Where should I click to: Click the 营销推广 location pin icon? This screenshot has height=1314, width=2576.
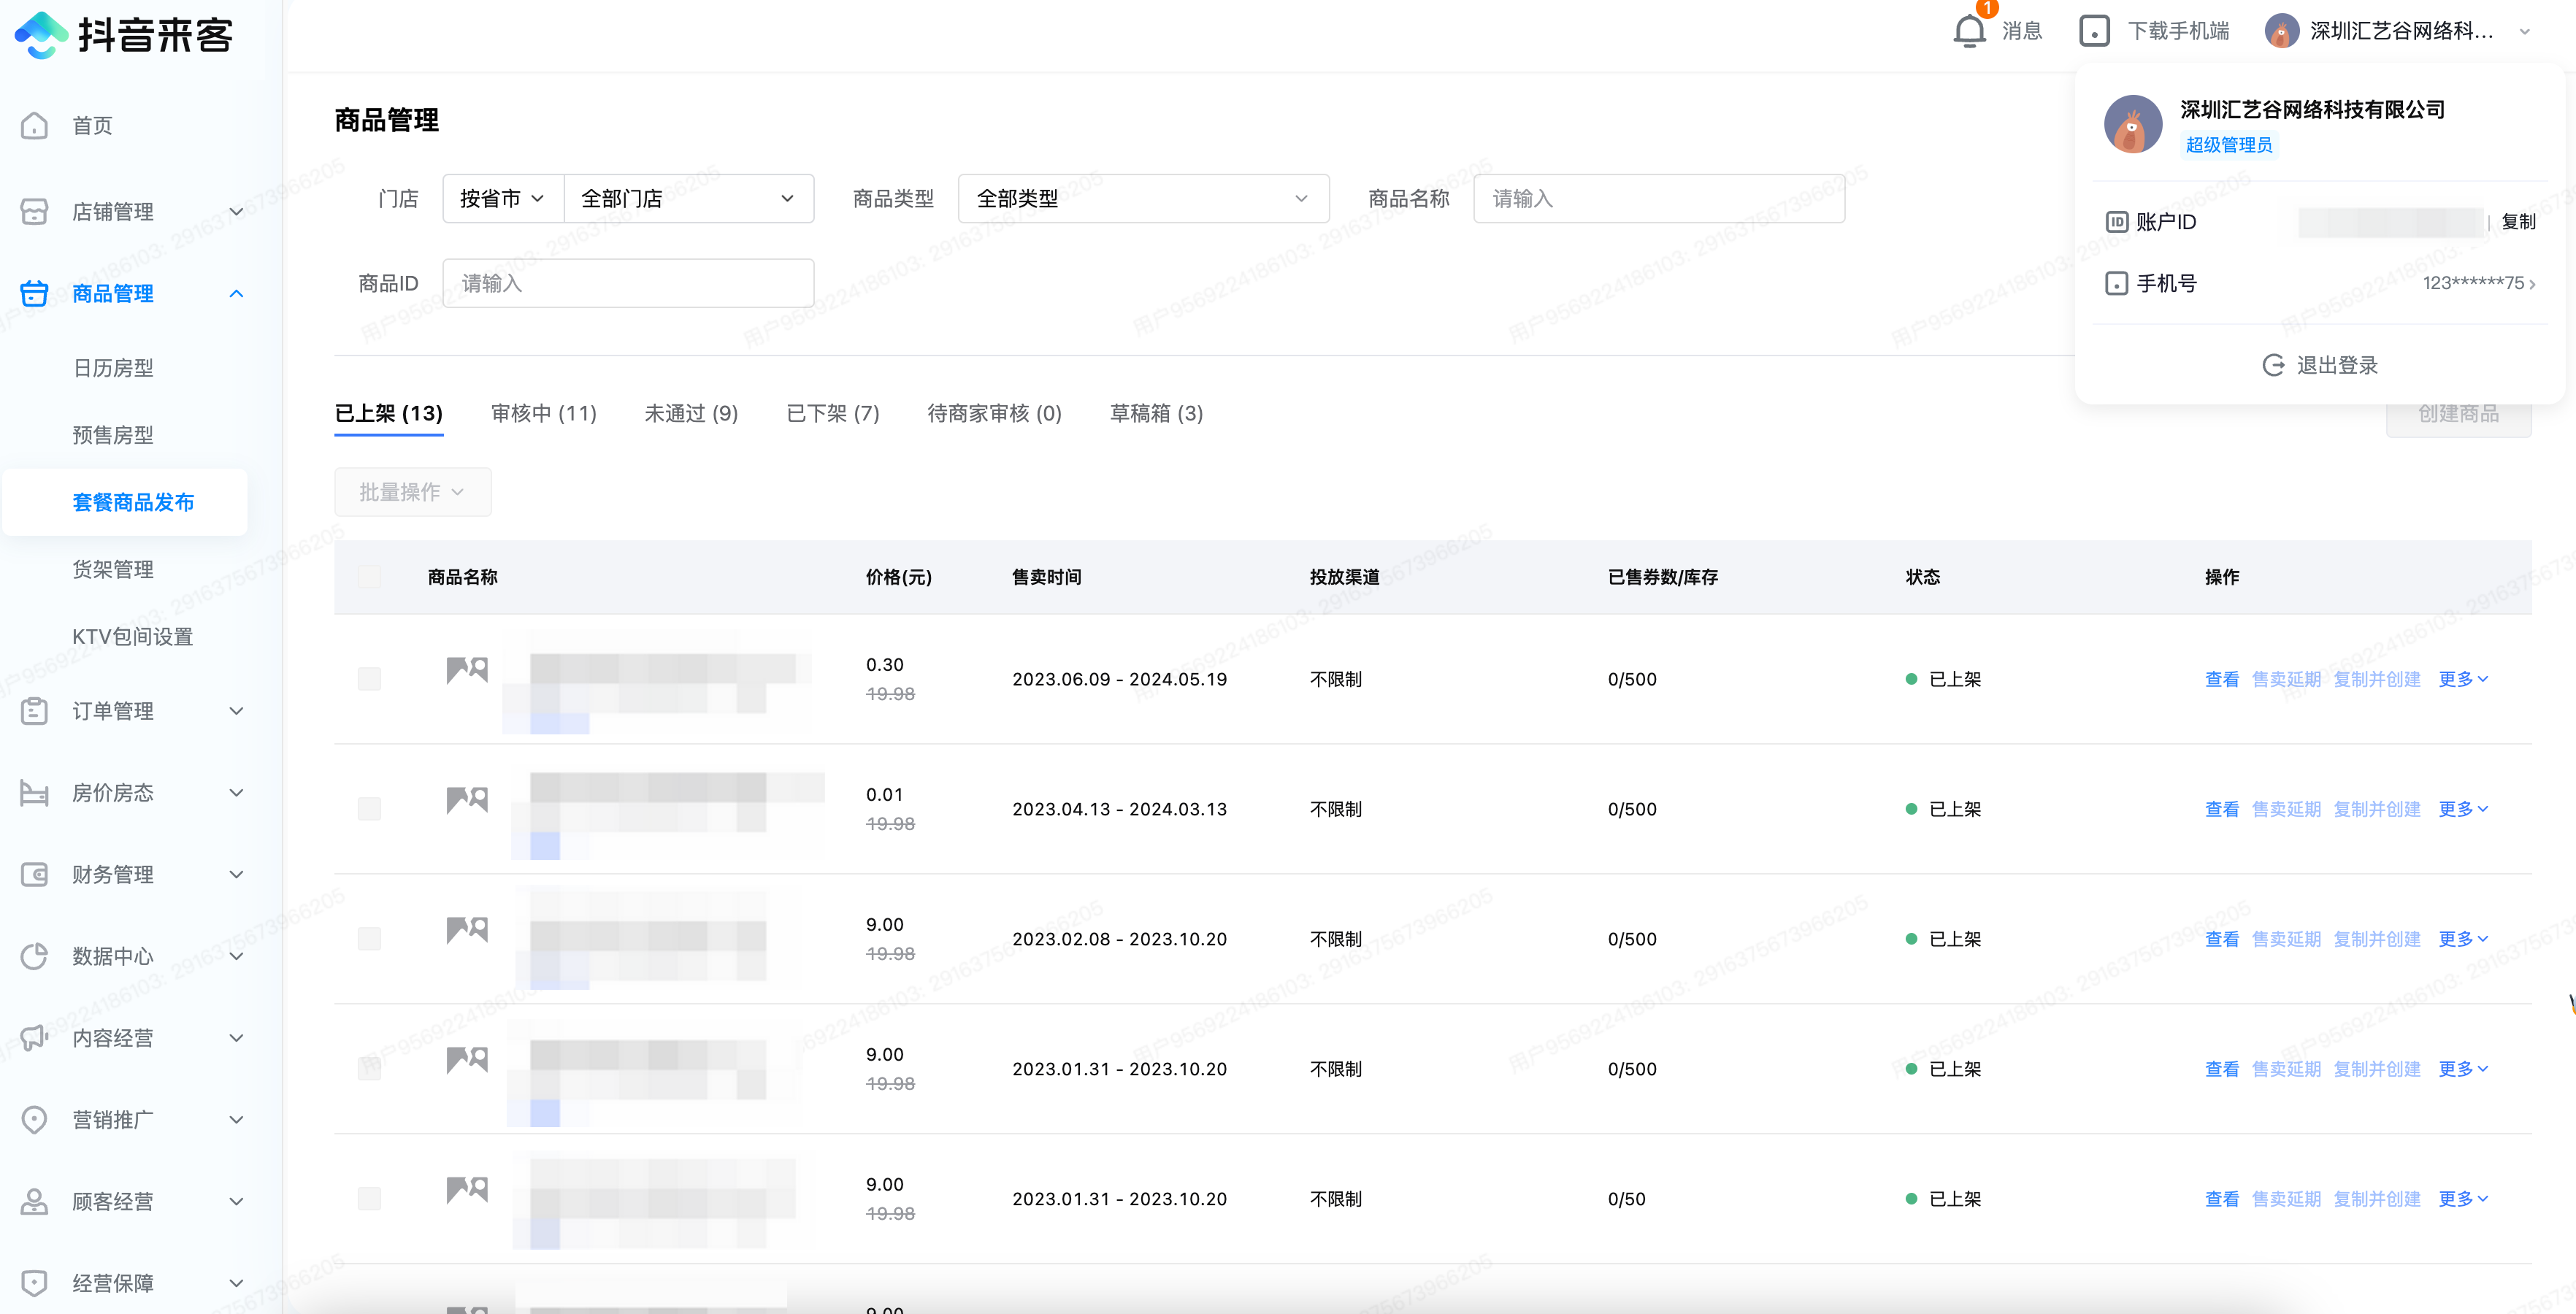pyautogui.click(x=34, y=1120)
